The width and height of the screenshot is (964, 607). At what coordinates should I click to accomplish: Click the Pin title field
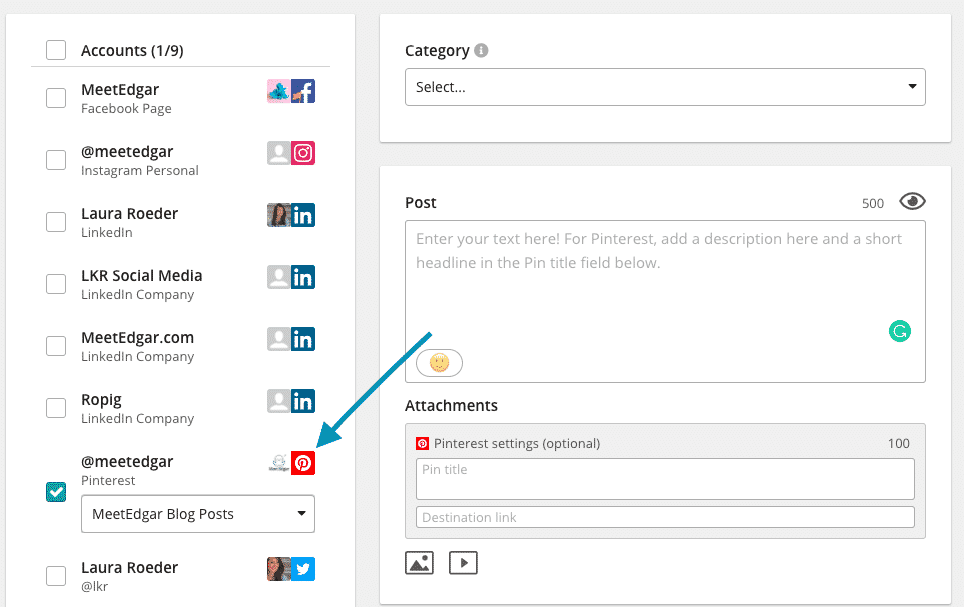click(x=665, y=478)
